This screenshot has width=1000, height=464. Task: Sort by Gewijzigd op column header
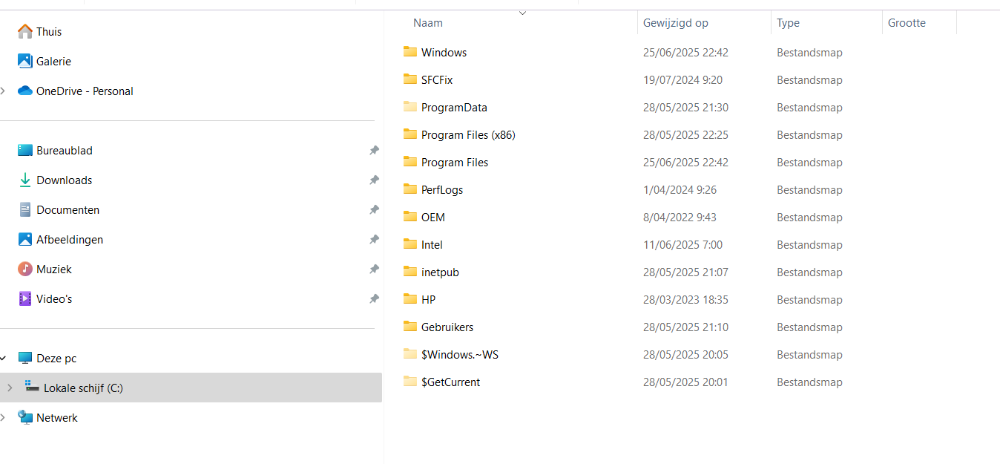coord(676,23)
